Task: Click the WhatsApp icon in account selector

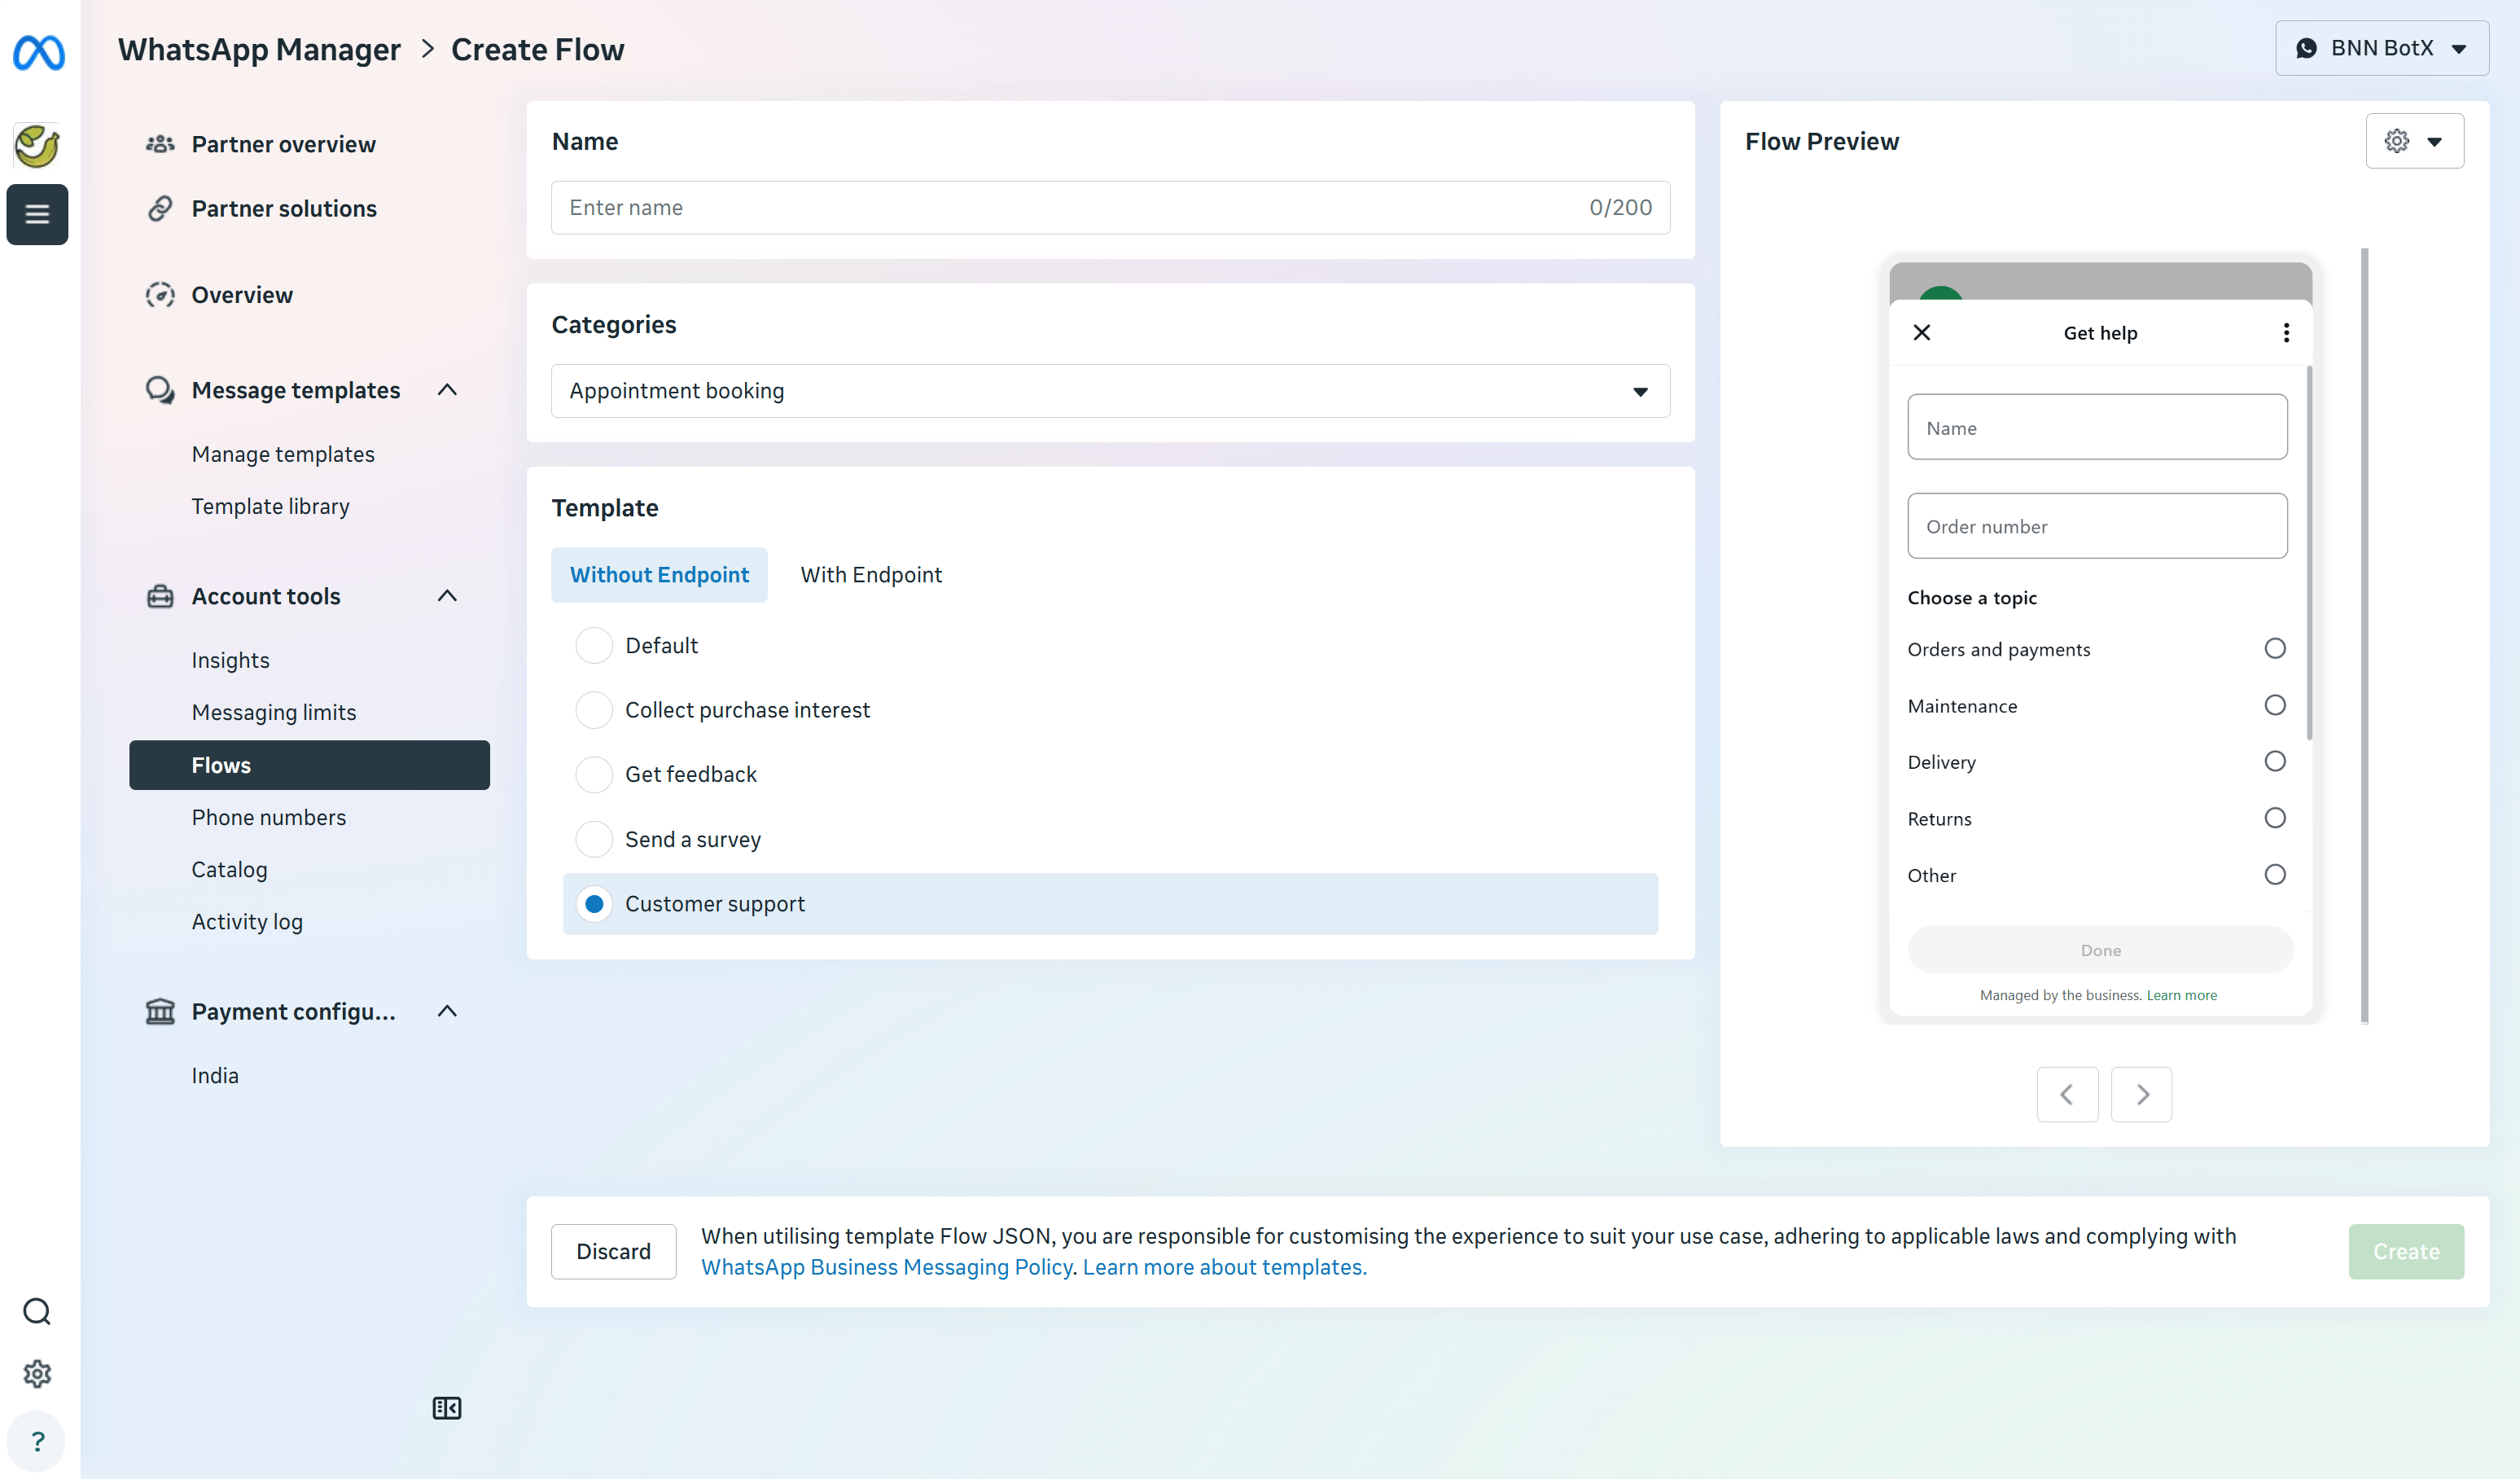Action: click(2306, 48)
